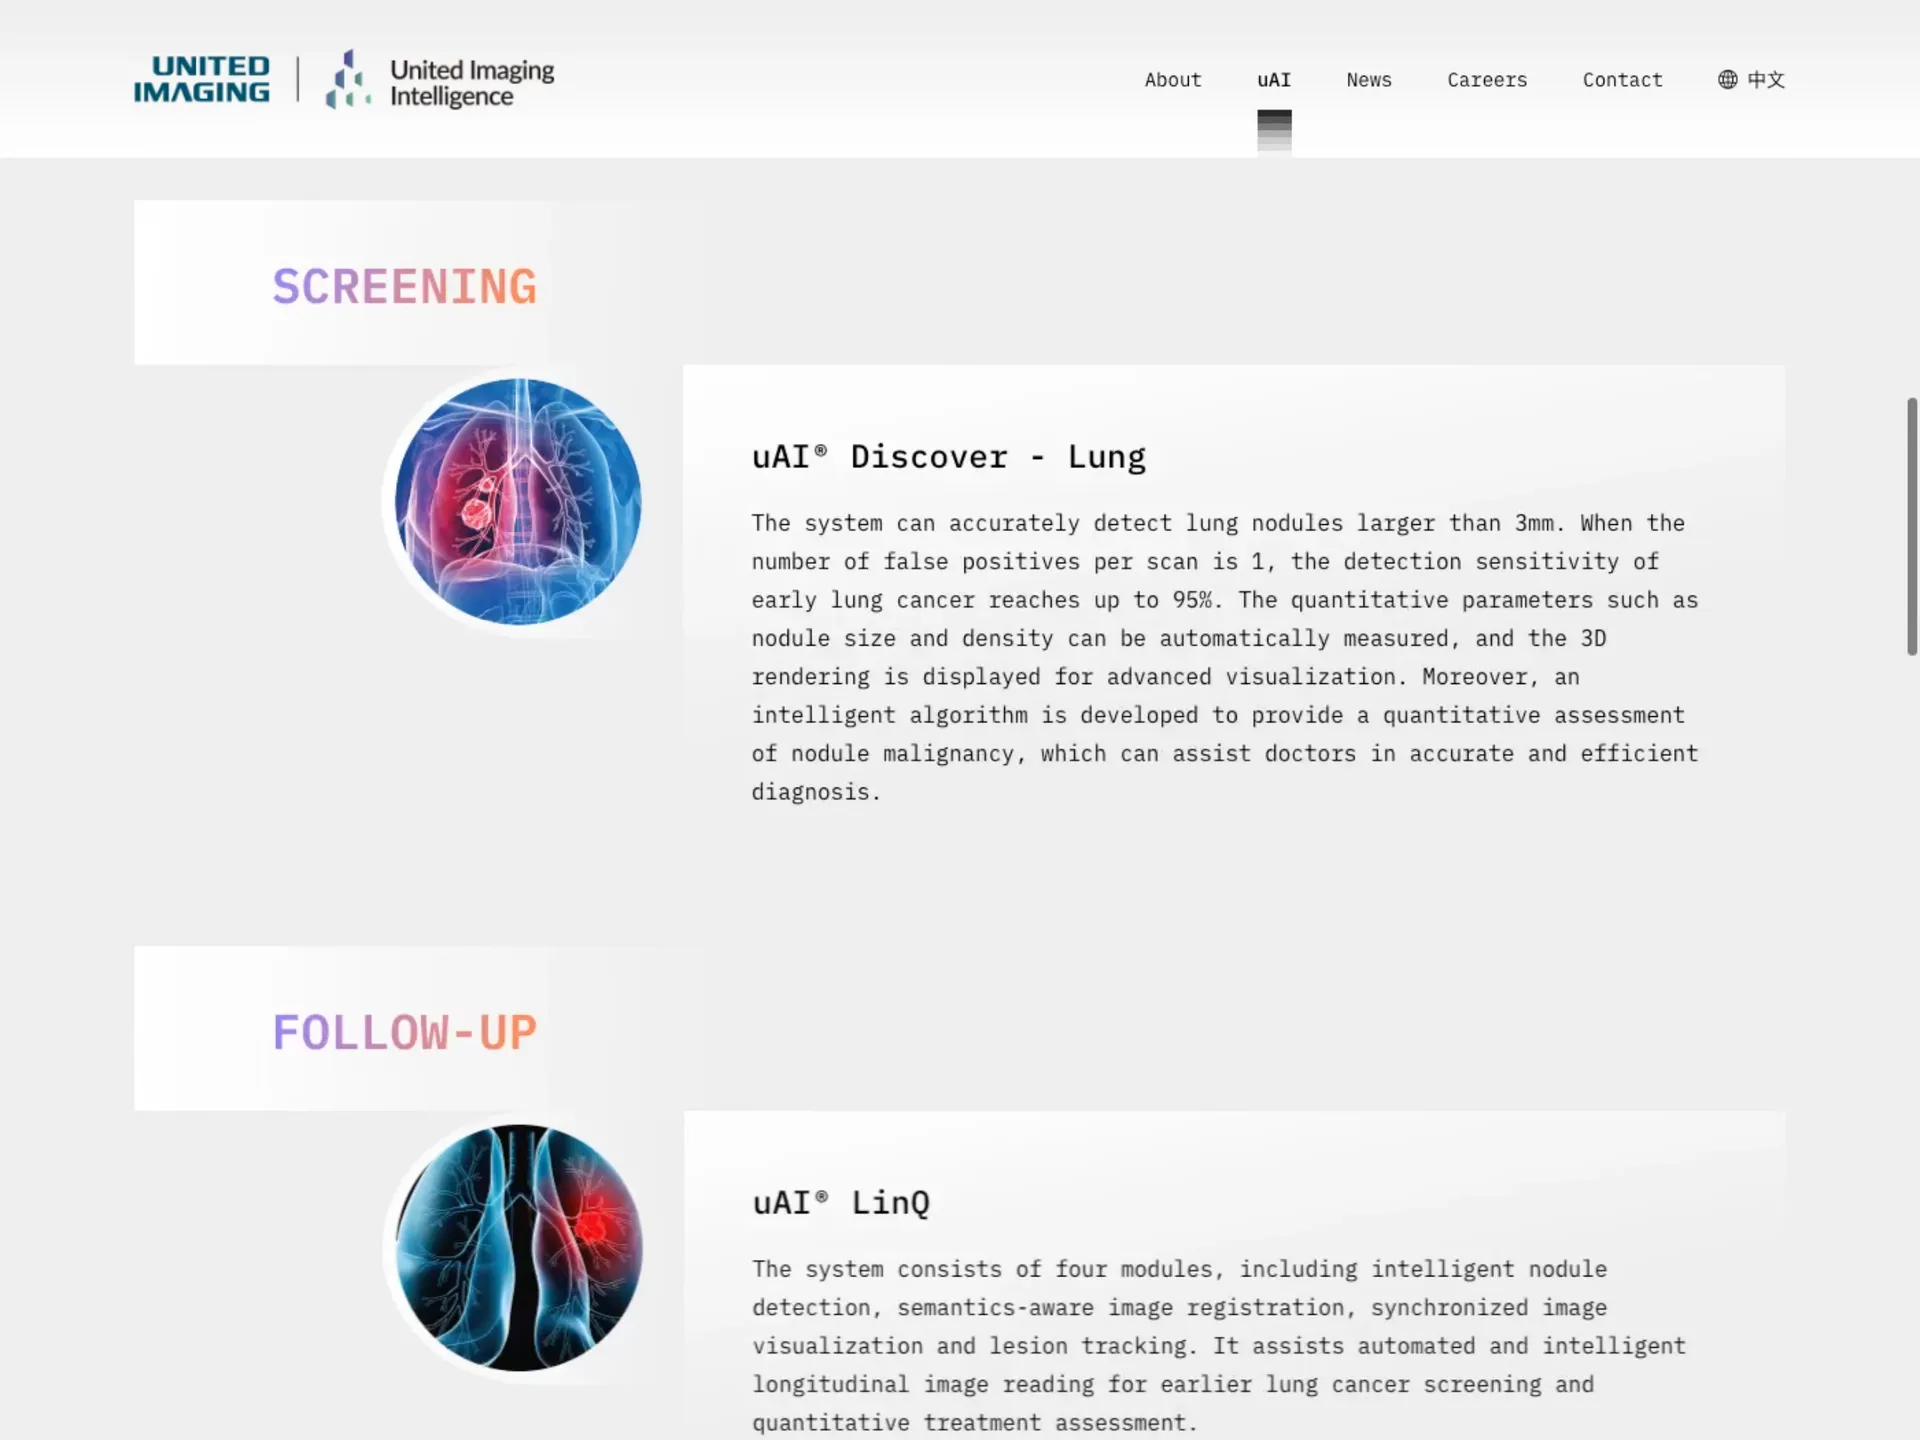Click the vertical page scrollbar thumb

coord(1911,526)
